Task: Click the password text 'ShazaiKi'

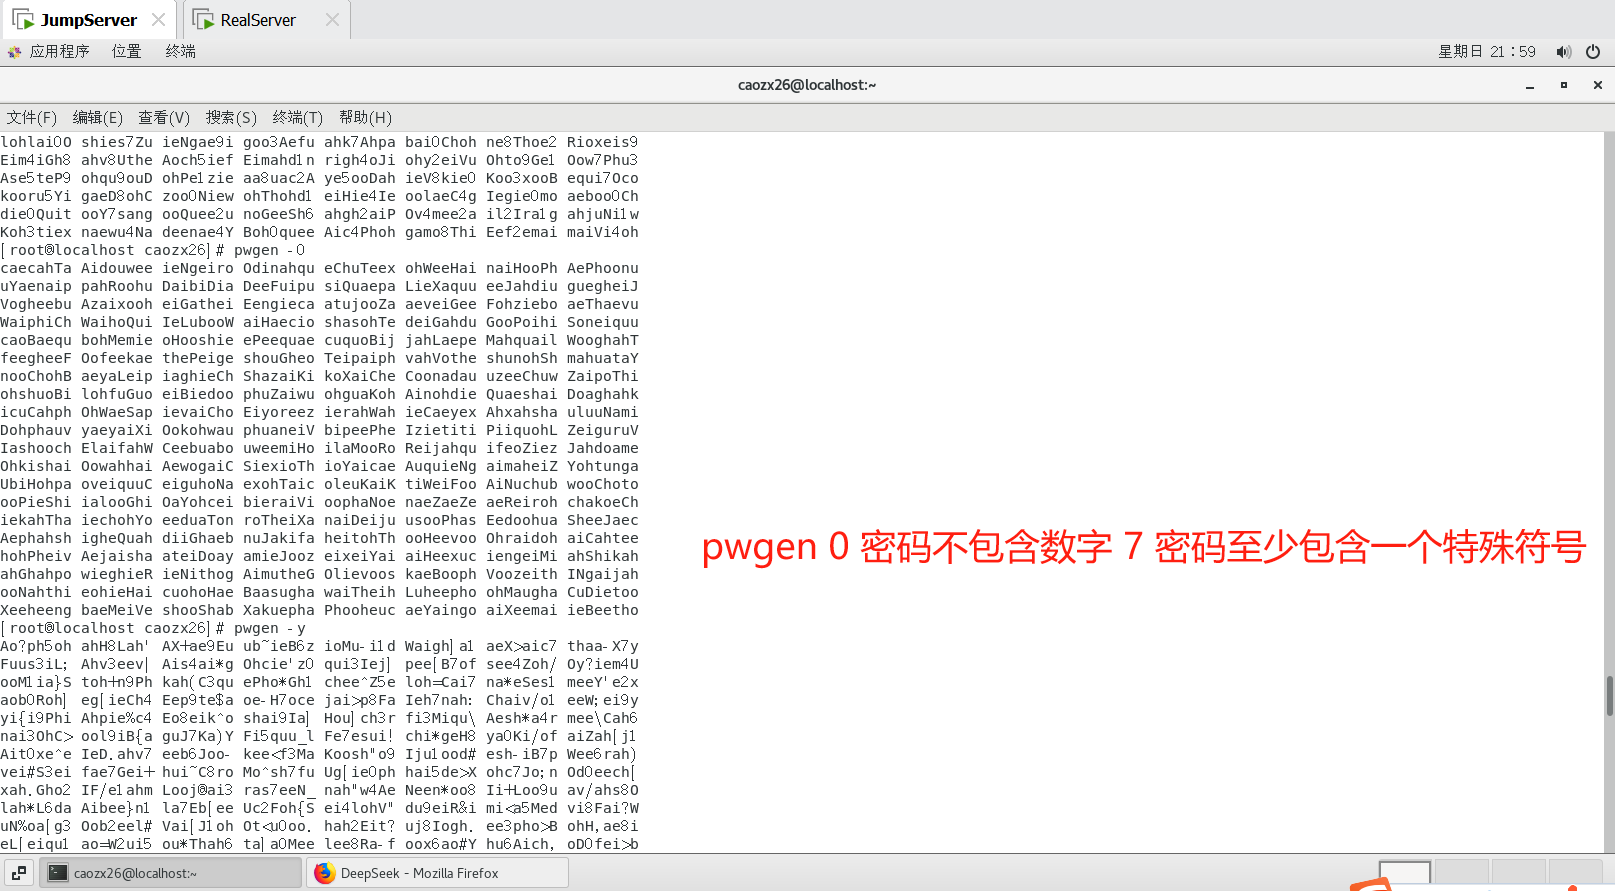Action: point(278,376)
